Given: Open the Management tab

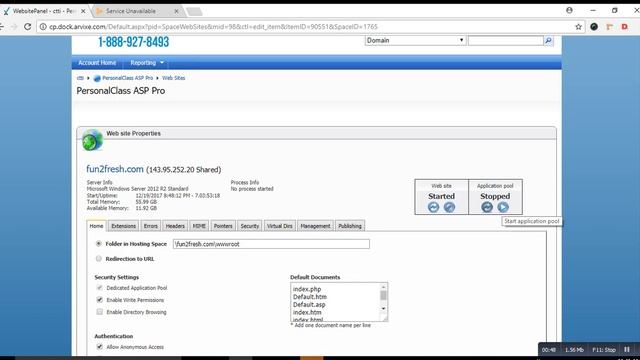Looking at the screenshot, I should (315, 226).
